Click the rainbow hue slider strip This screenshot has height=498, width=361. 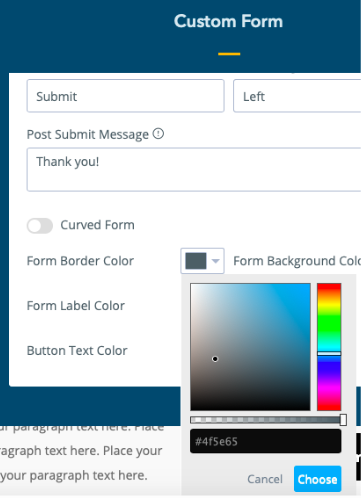(x=329, y=347)
